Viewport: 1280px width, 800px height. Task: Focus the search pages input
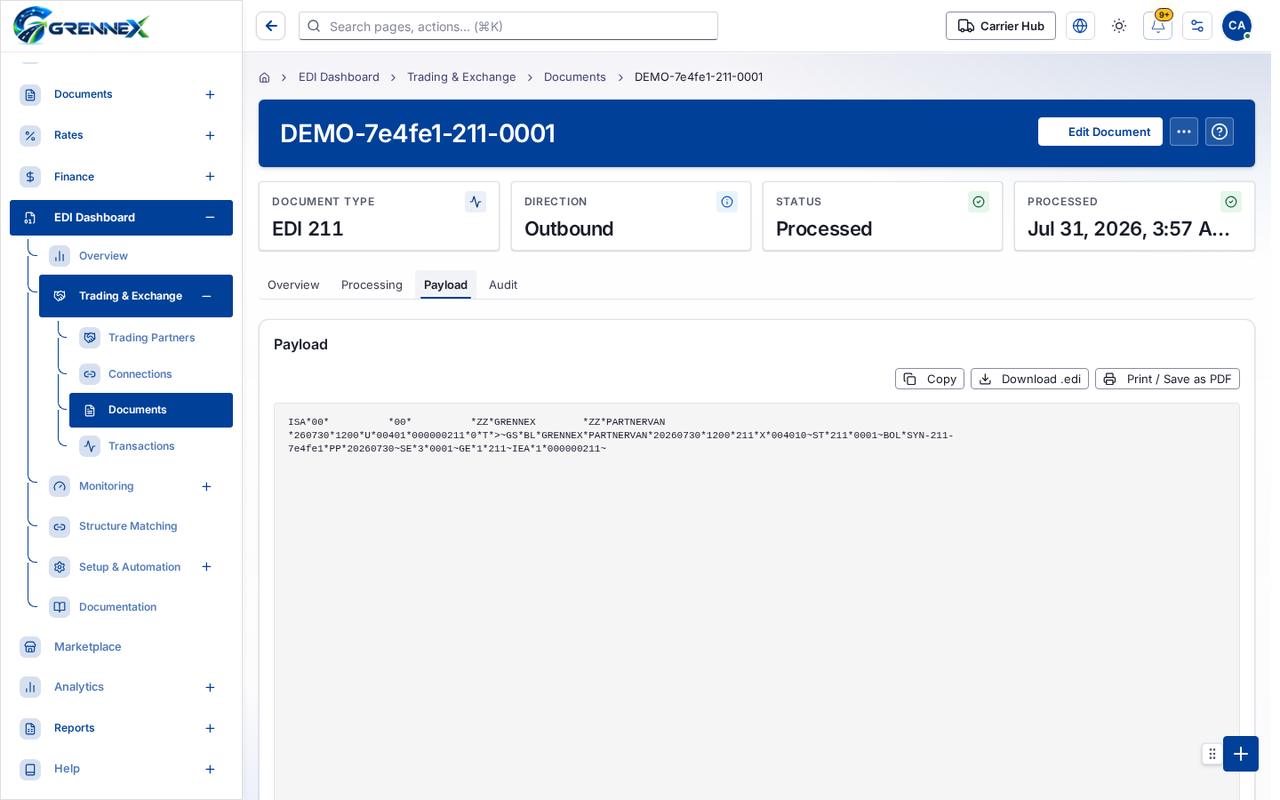508,26
